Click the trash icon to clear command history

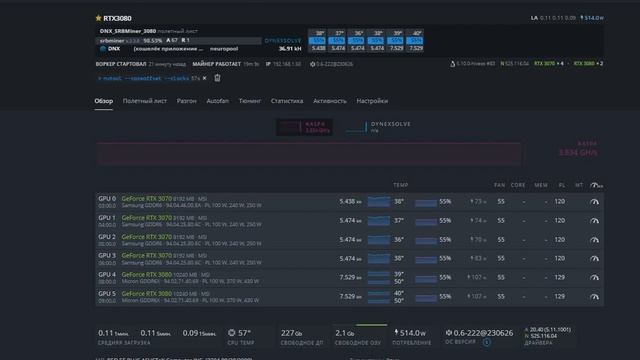[217, 78]
